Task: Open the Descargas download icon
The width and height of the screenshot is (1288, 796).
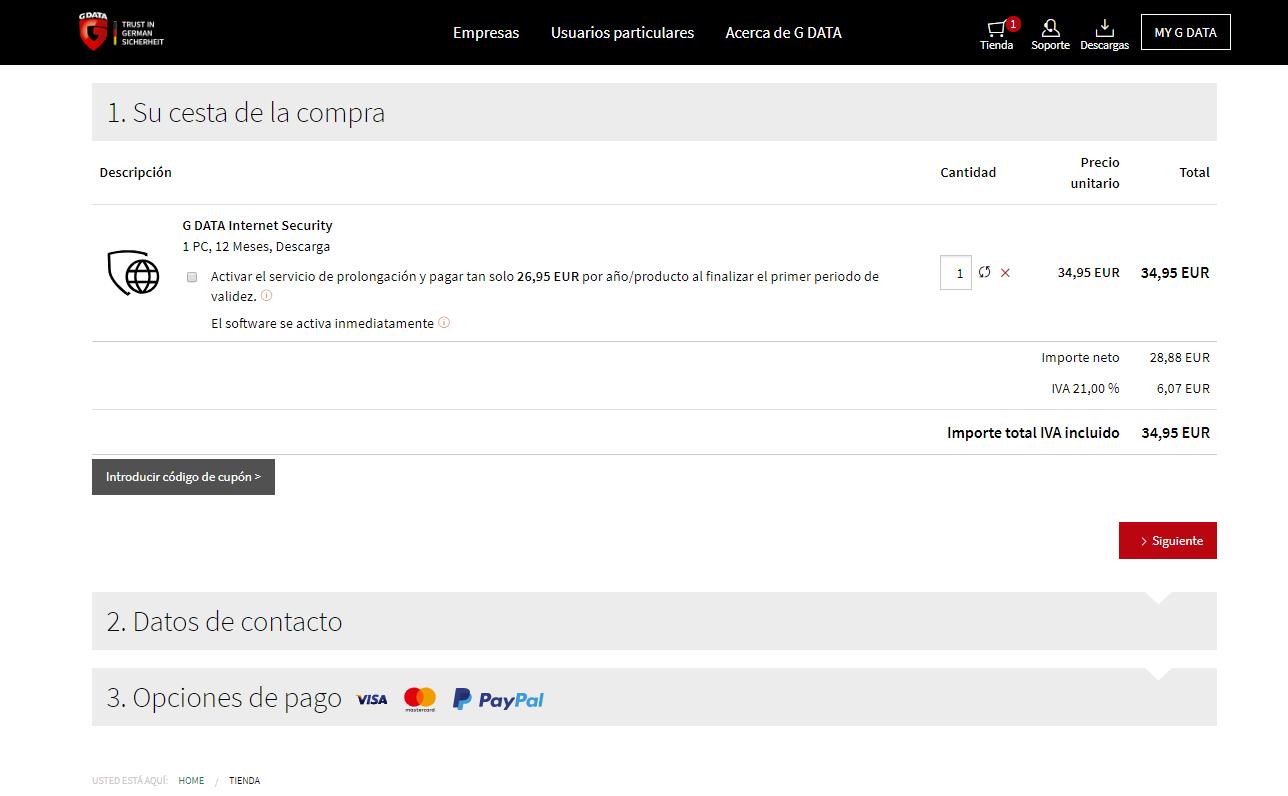Action: [1104, 33]
